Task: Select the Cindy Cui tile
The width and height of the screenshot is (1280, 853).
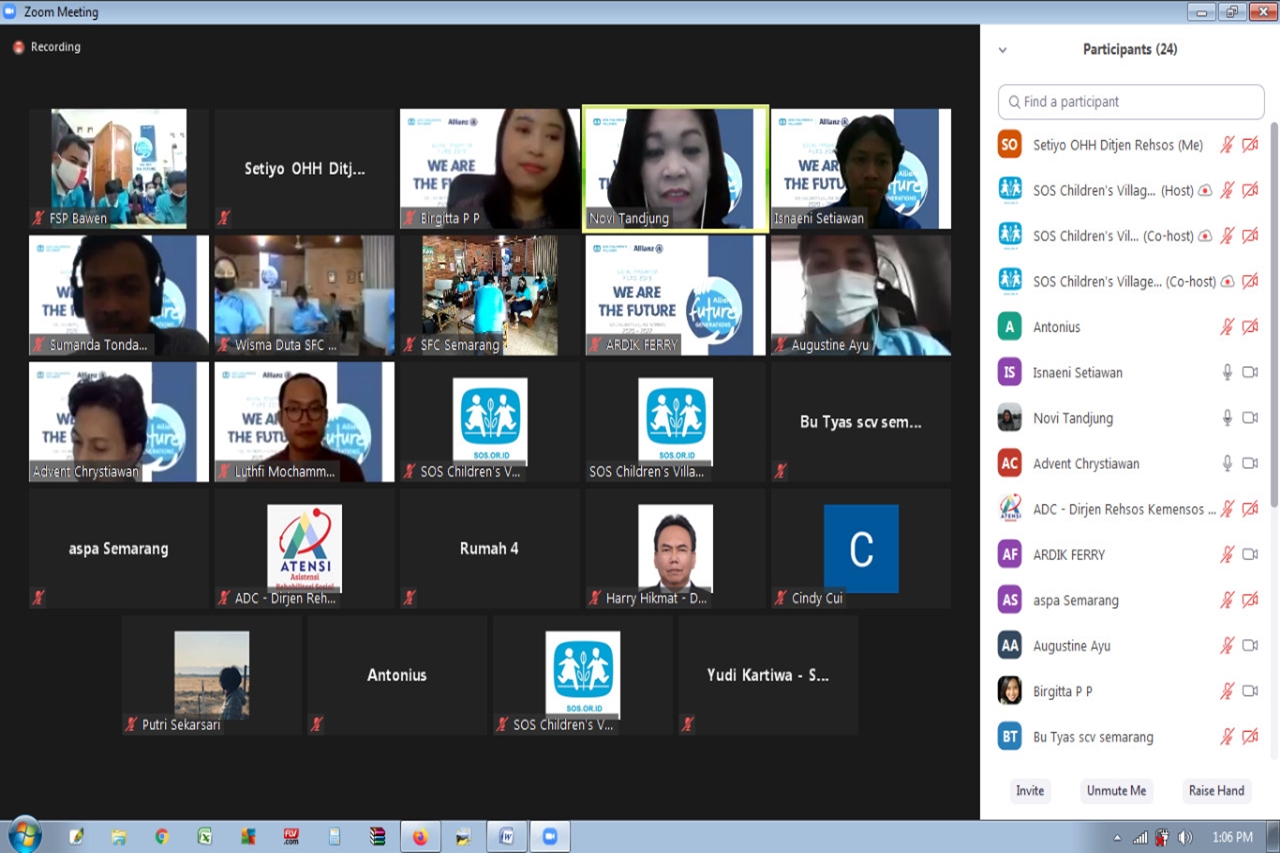Action: [860, 548]
